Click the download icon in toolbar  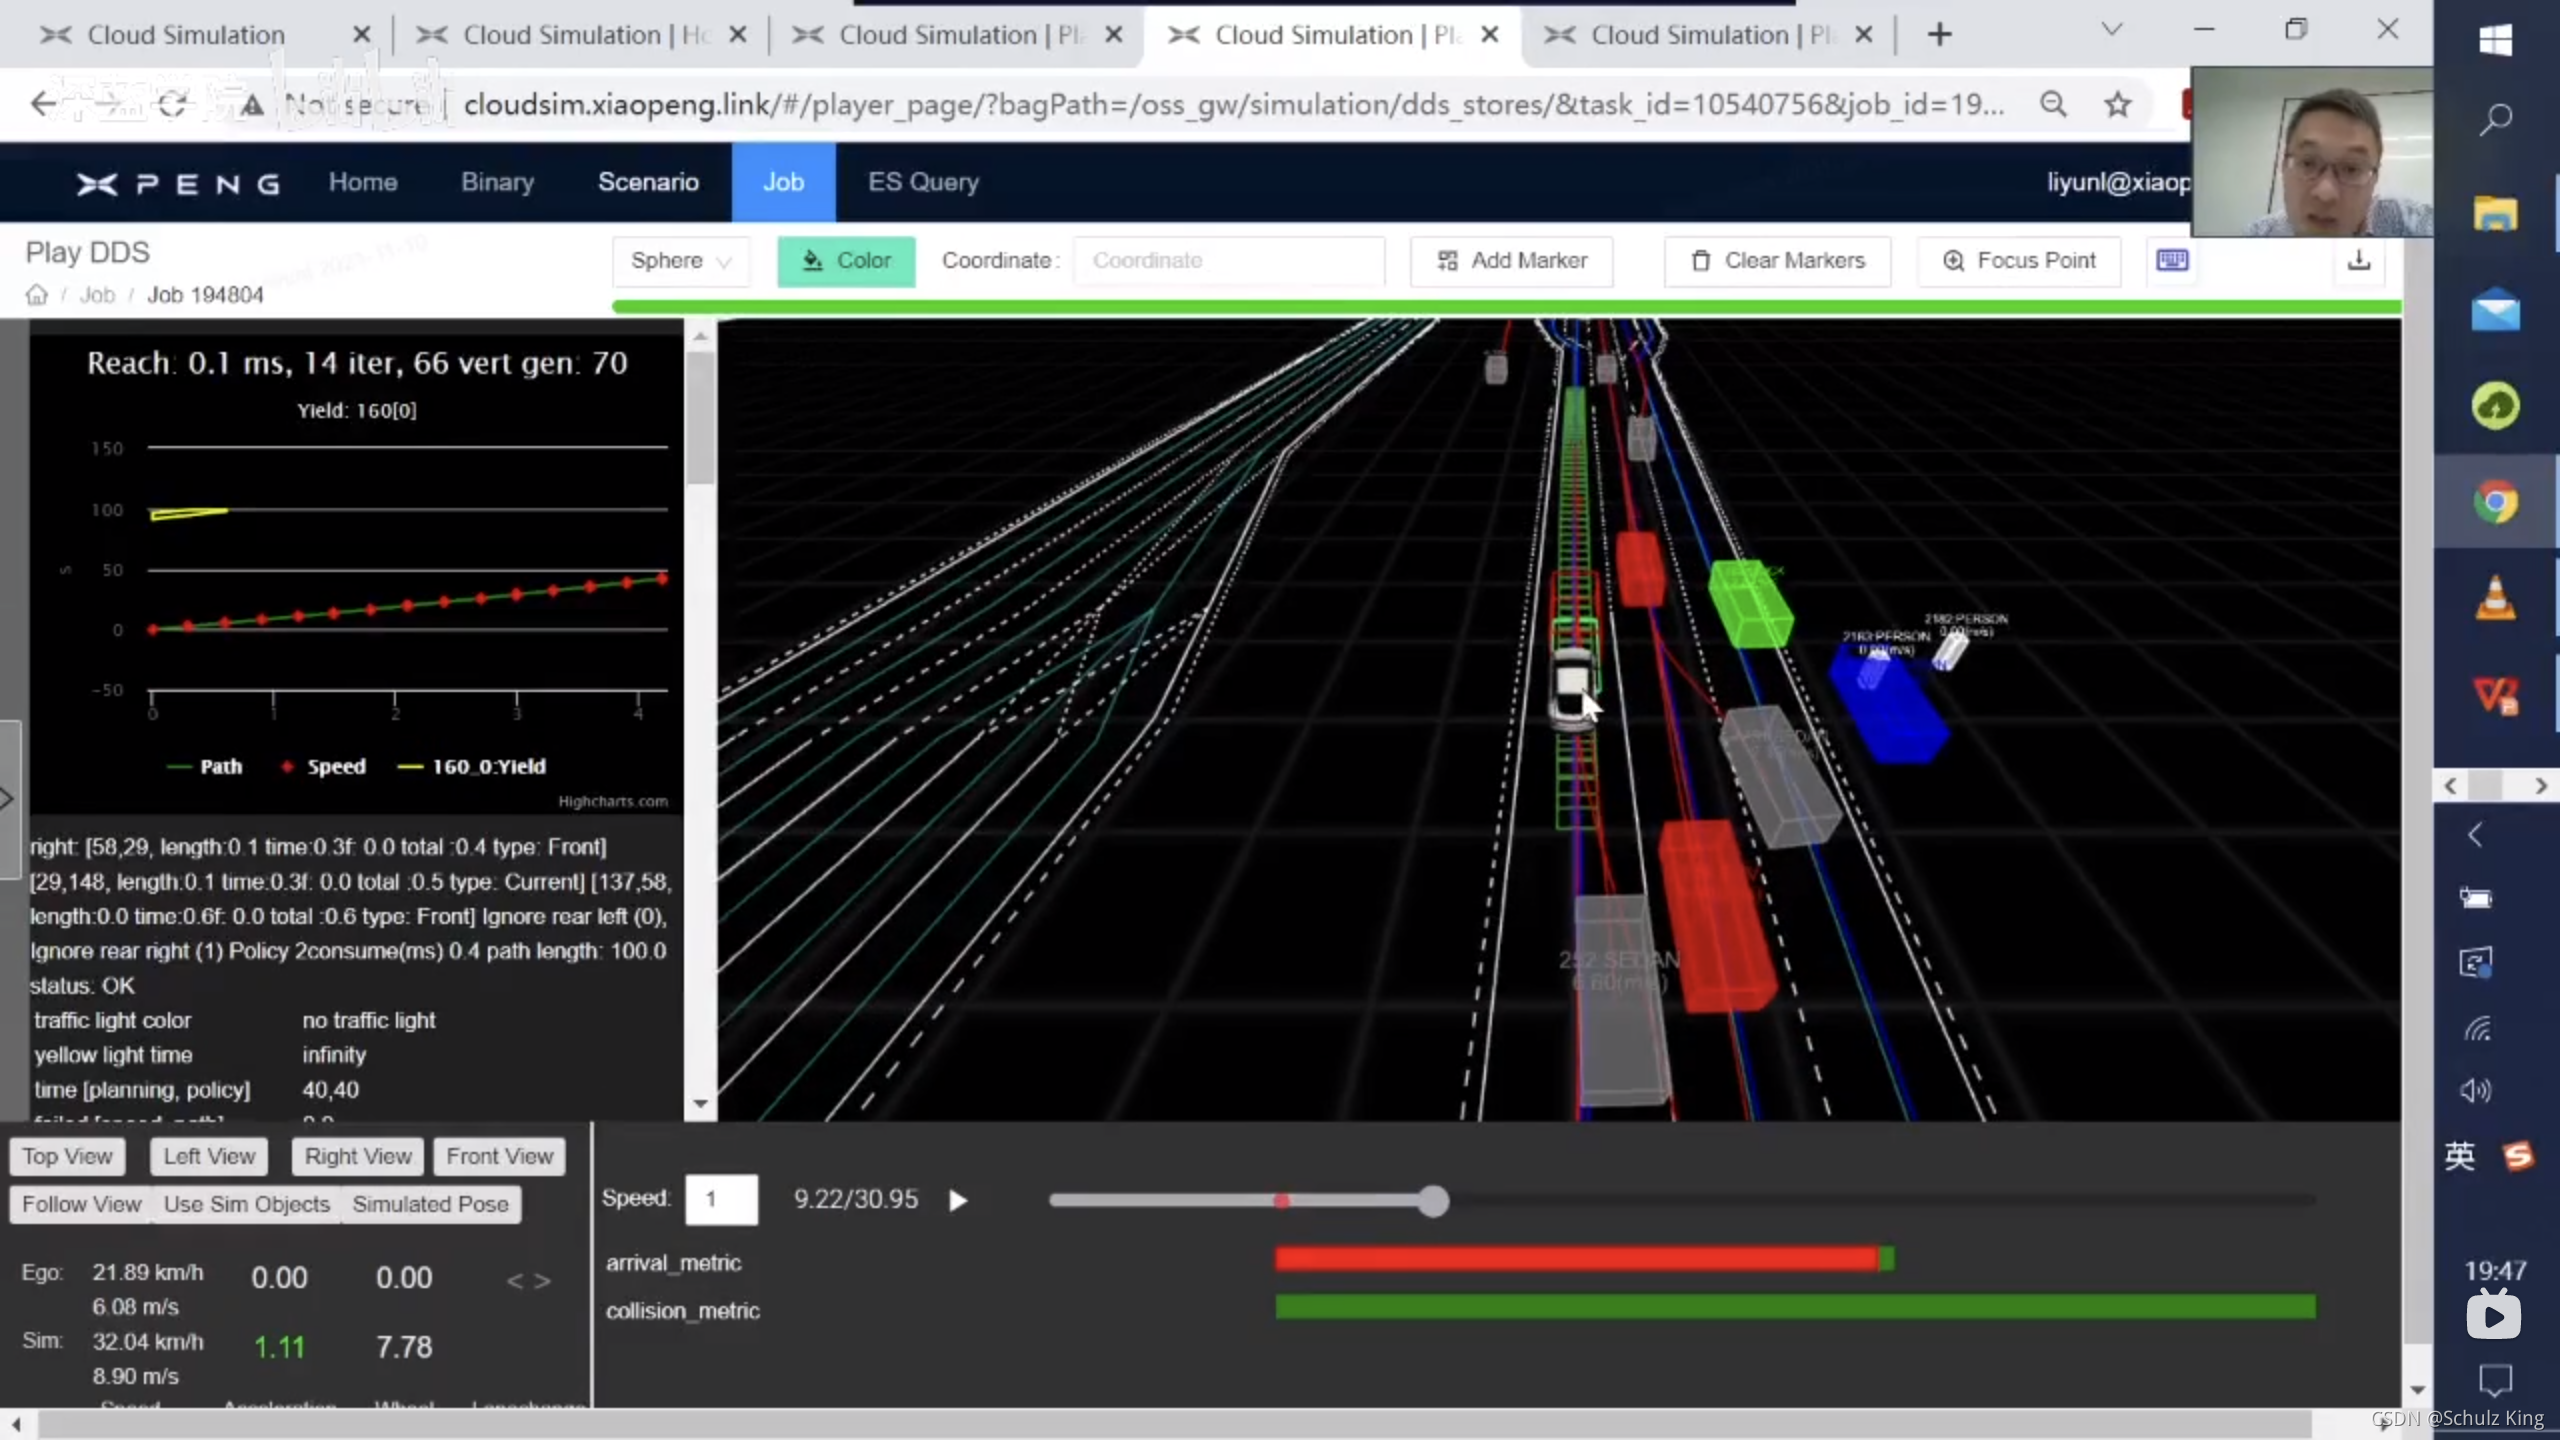2359,261
